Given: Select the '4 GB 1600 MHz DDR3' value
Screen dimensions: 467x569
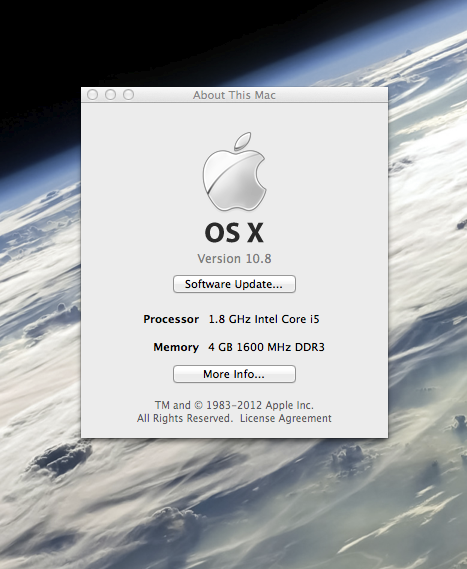Looking at the screenshot, I should (266, 347).
